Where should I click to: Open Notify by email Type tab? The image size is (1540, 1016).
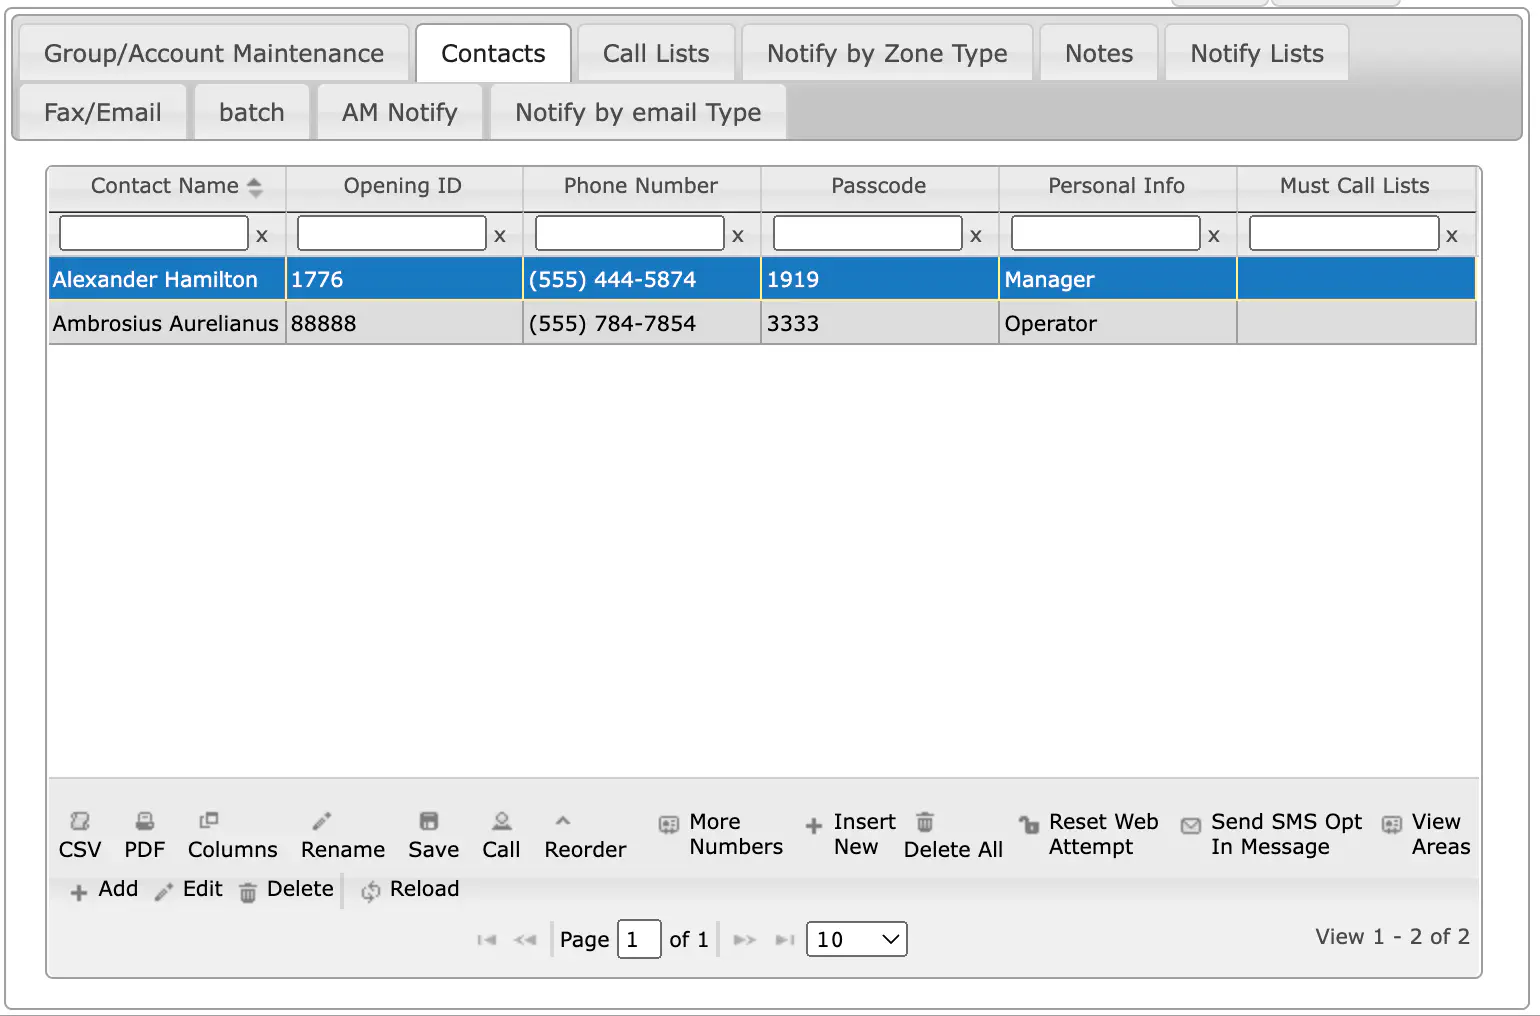[x=638, y=112]
